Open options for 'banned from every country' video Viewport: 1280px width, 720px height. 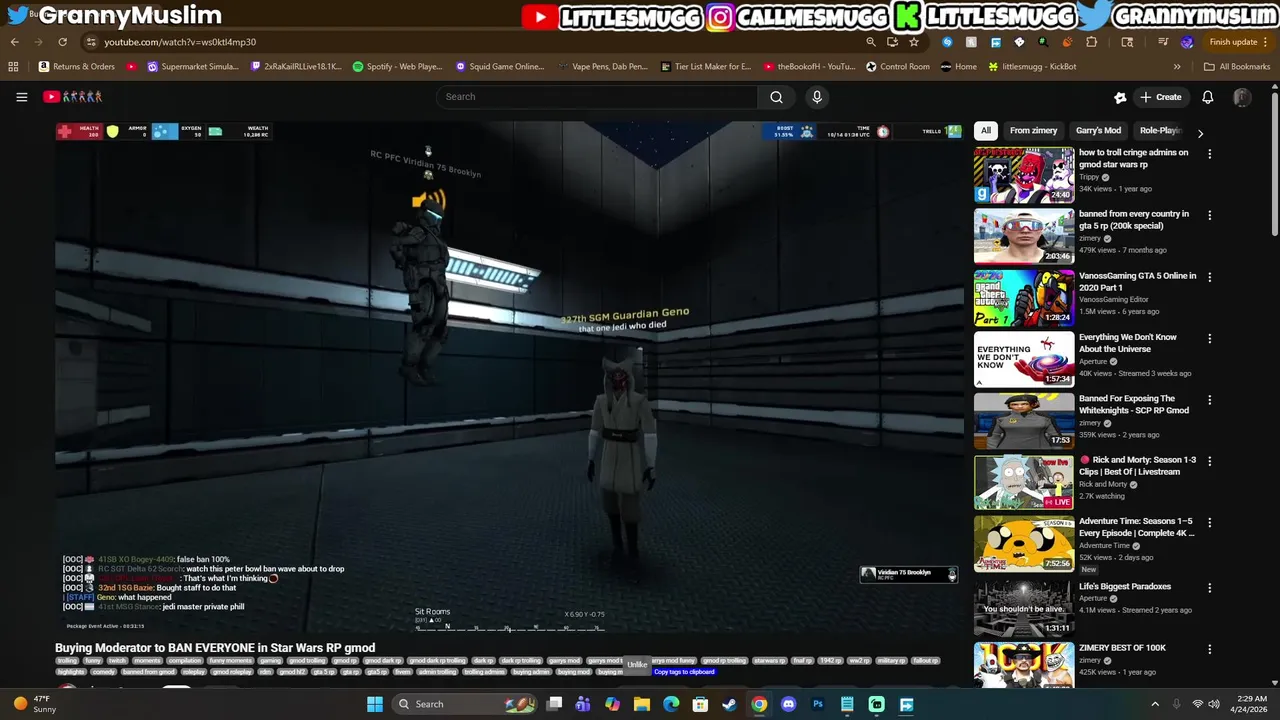point(1209,215)
